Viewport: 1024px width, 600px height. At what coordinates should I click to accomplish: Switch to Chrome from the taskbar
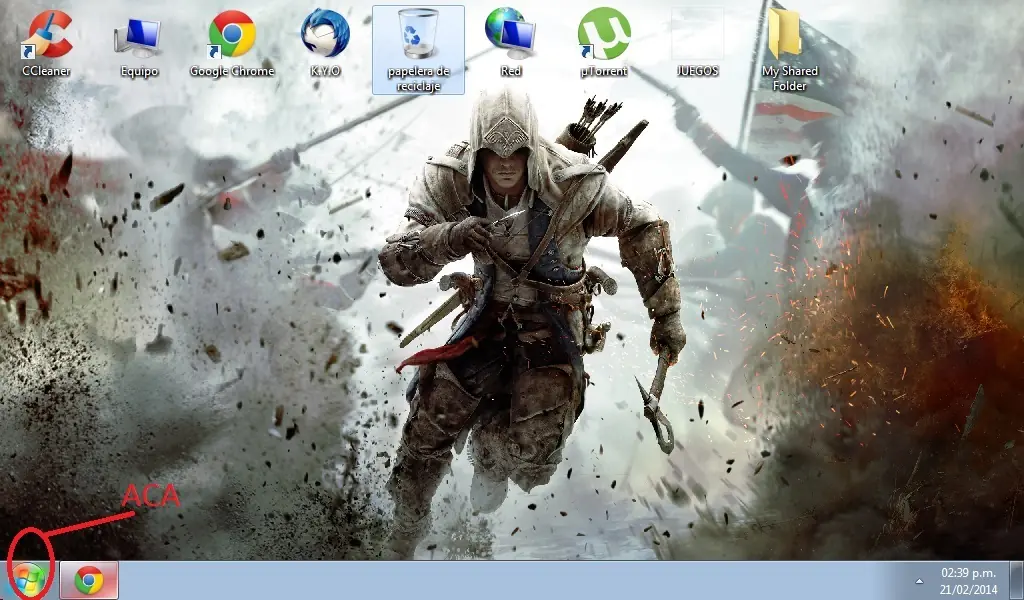click(x=89, y=580)
